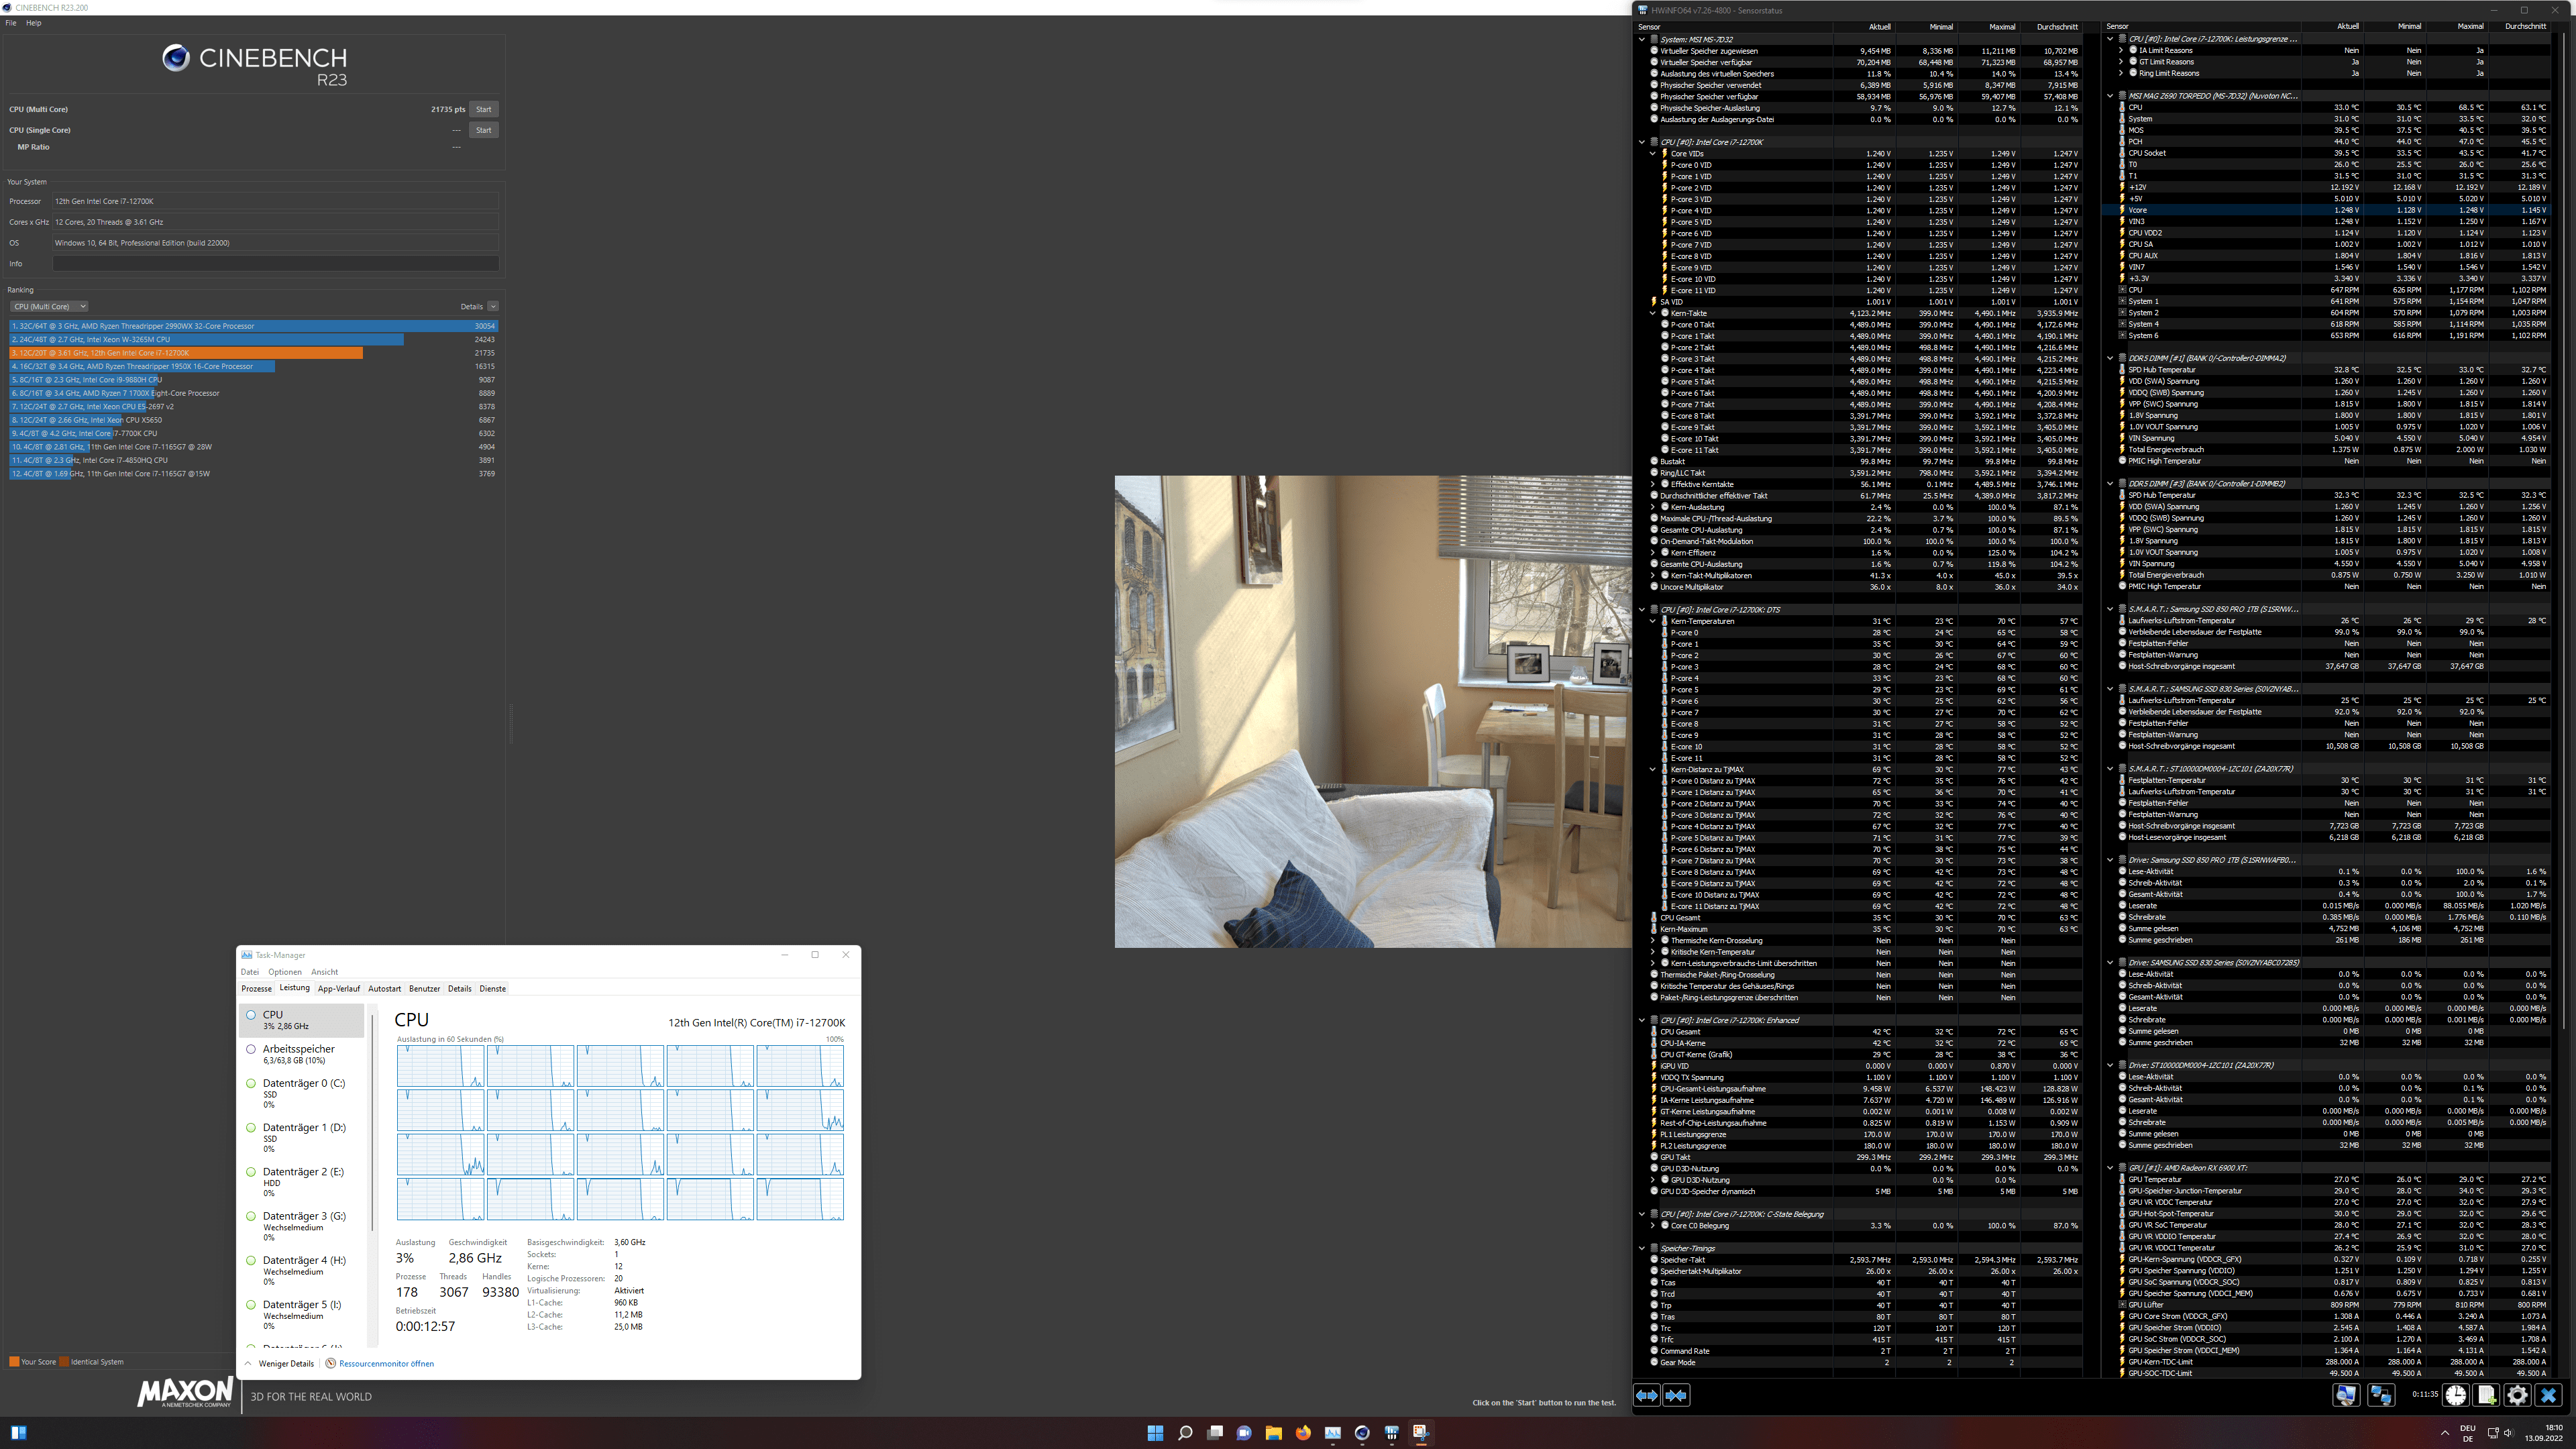Viewport: 2576px width, 1449px height.
Task: Open Cinebench Help menu
Action: click(33, 23)
